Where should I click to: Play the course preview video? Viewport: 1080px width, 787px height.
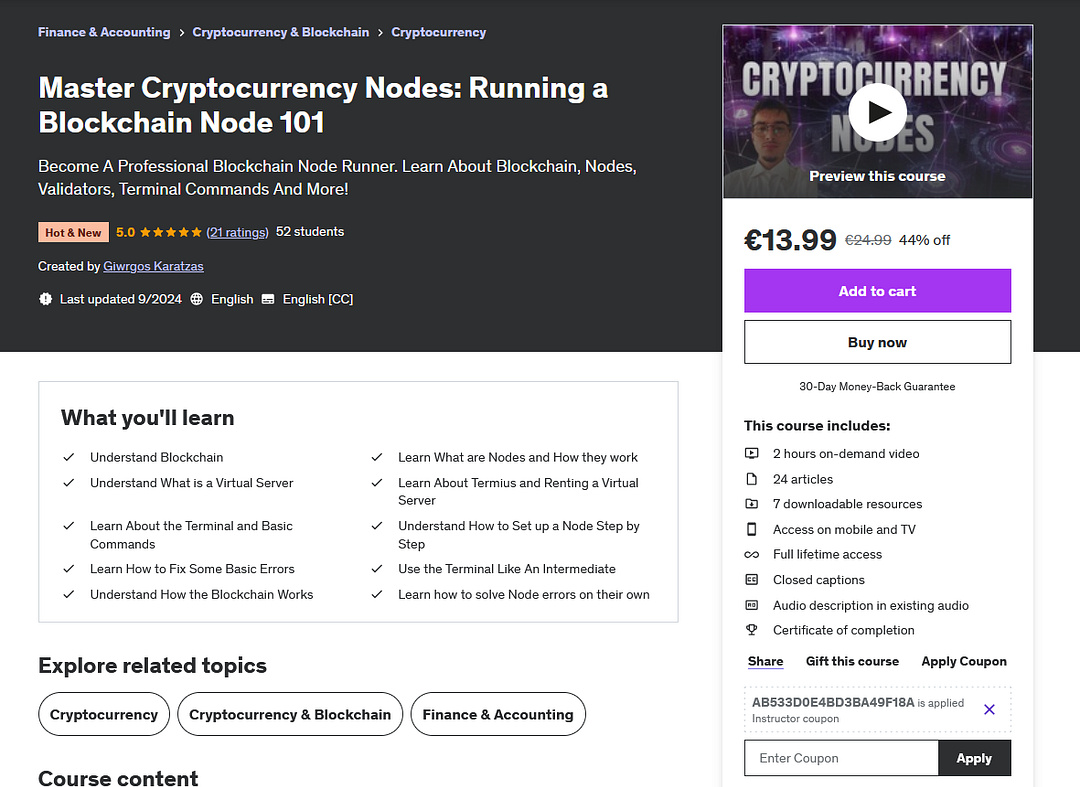[x=877, y=112]
